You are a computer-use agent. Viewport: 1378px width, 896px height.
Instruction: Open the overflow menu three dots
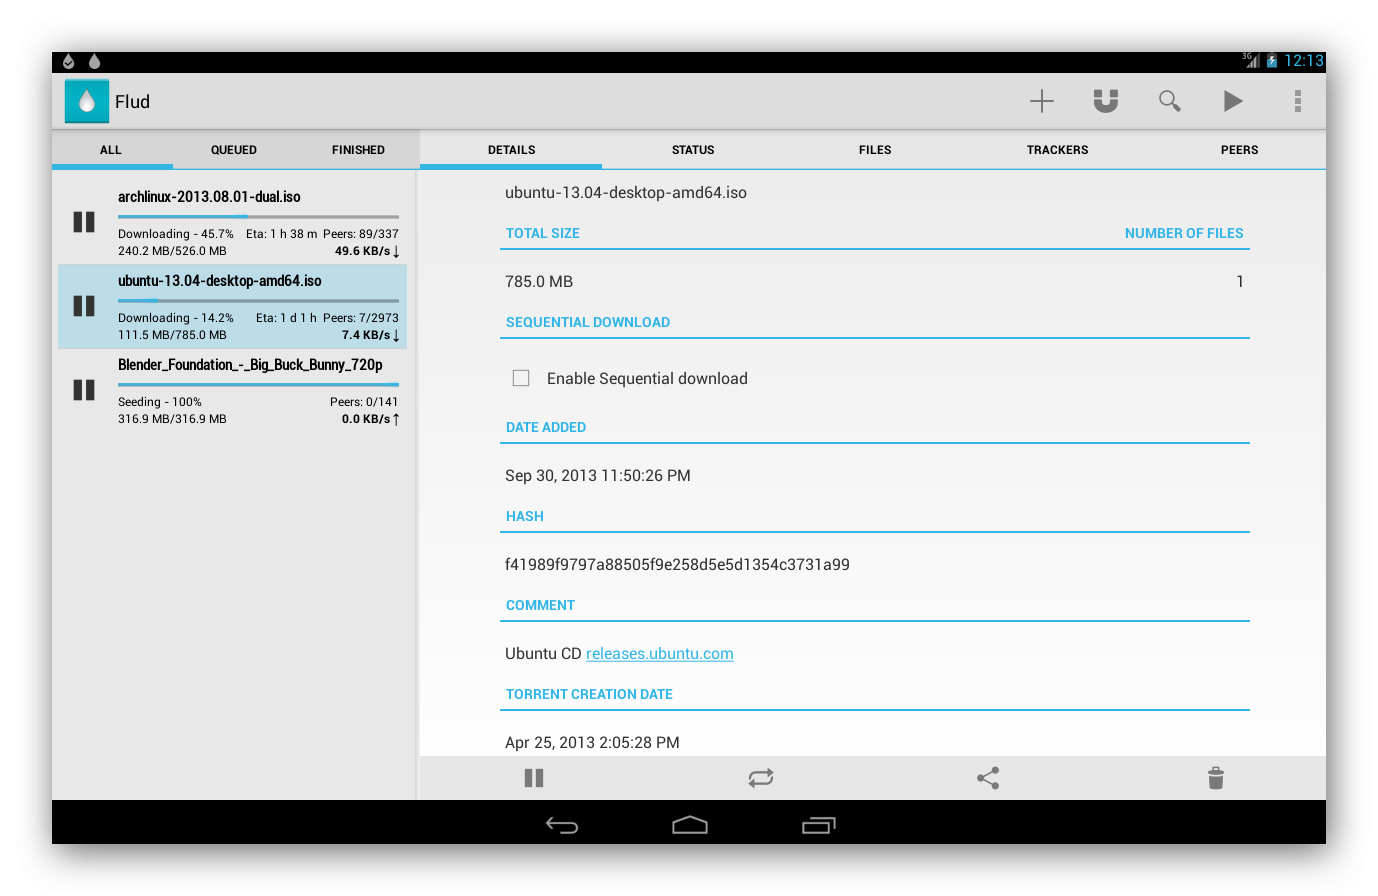click(x=1298, y=101)
